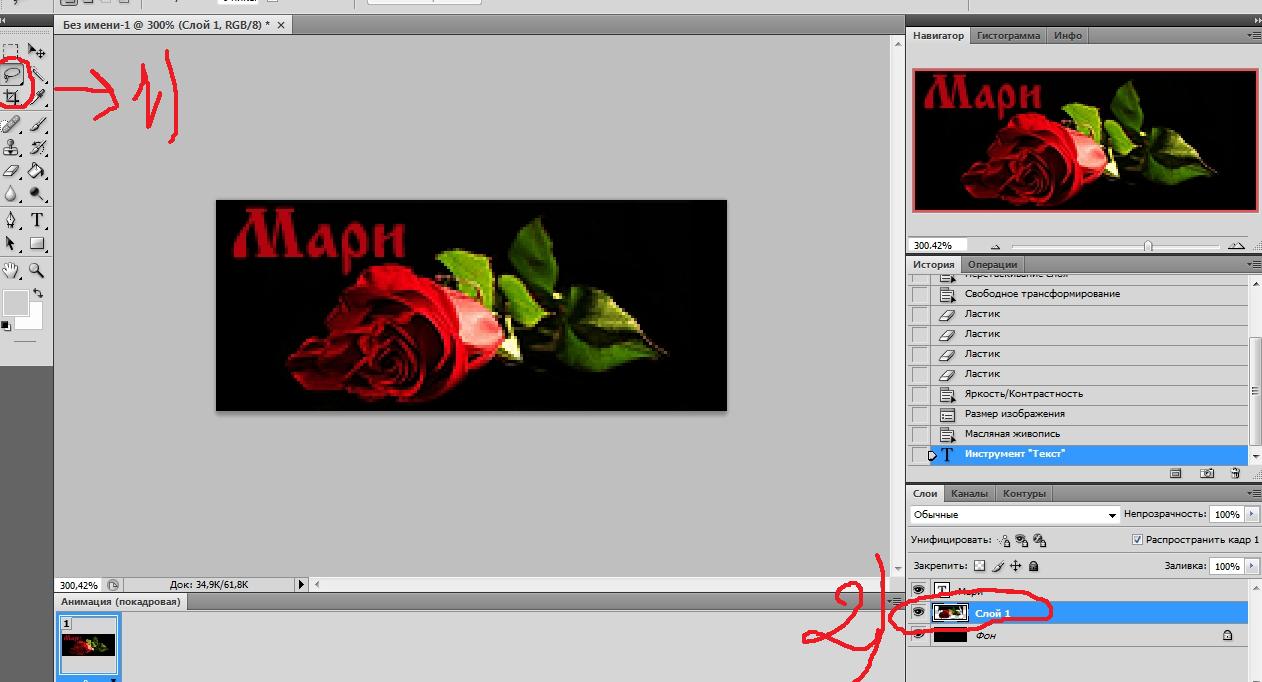Create new document from current history state
Image resolution: width=1262 pixels, height=682 pixels.
coord(1176,473)
